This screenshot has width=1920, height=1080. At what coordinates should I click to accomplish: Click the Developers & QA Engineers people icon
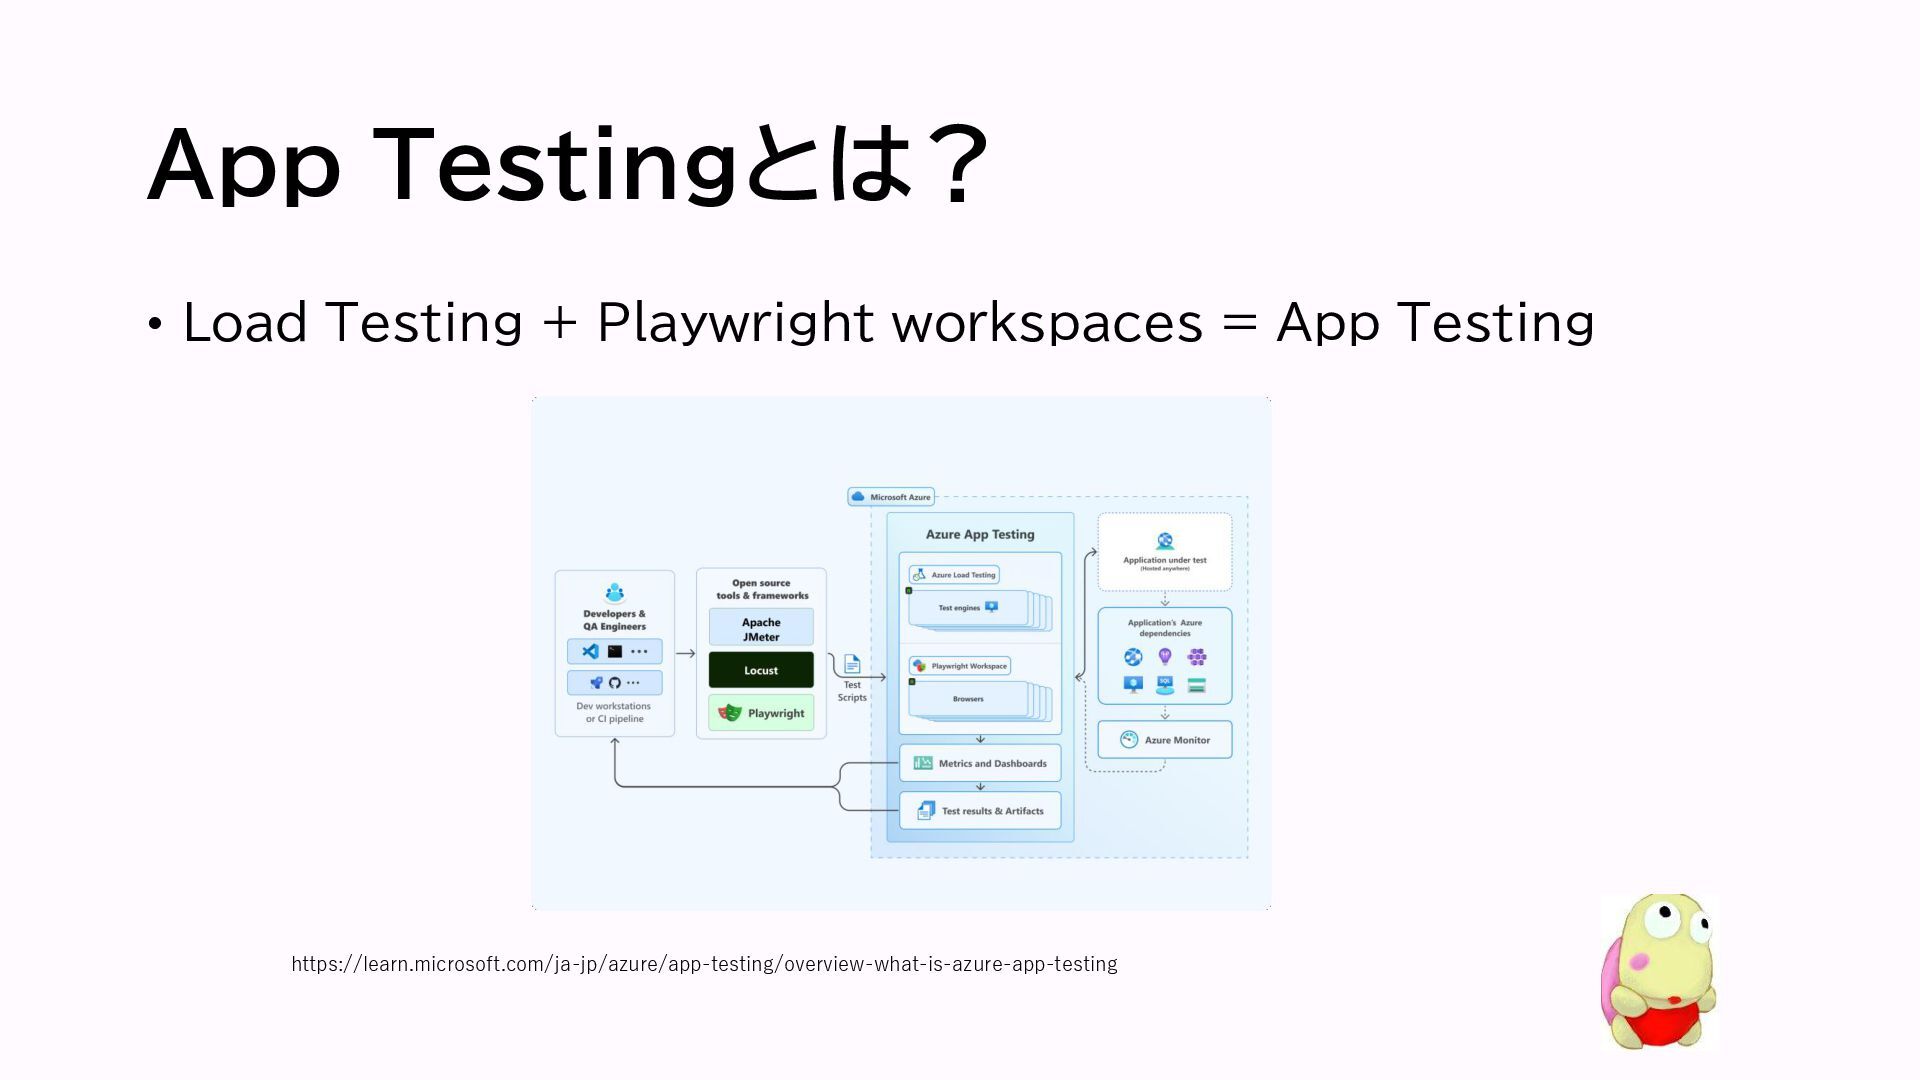click(615, 593)
